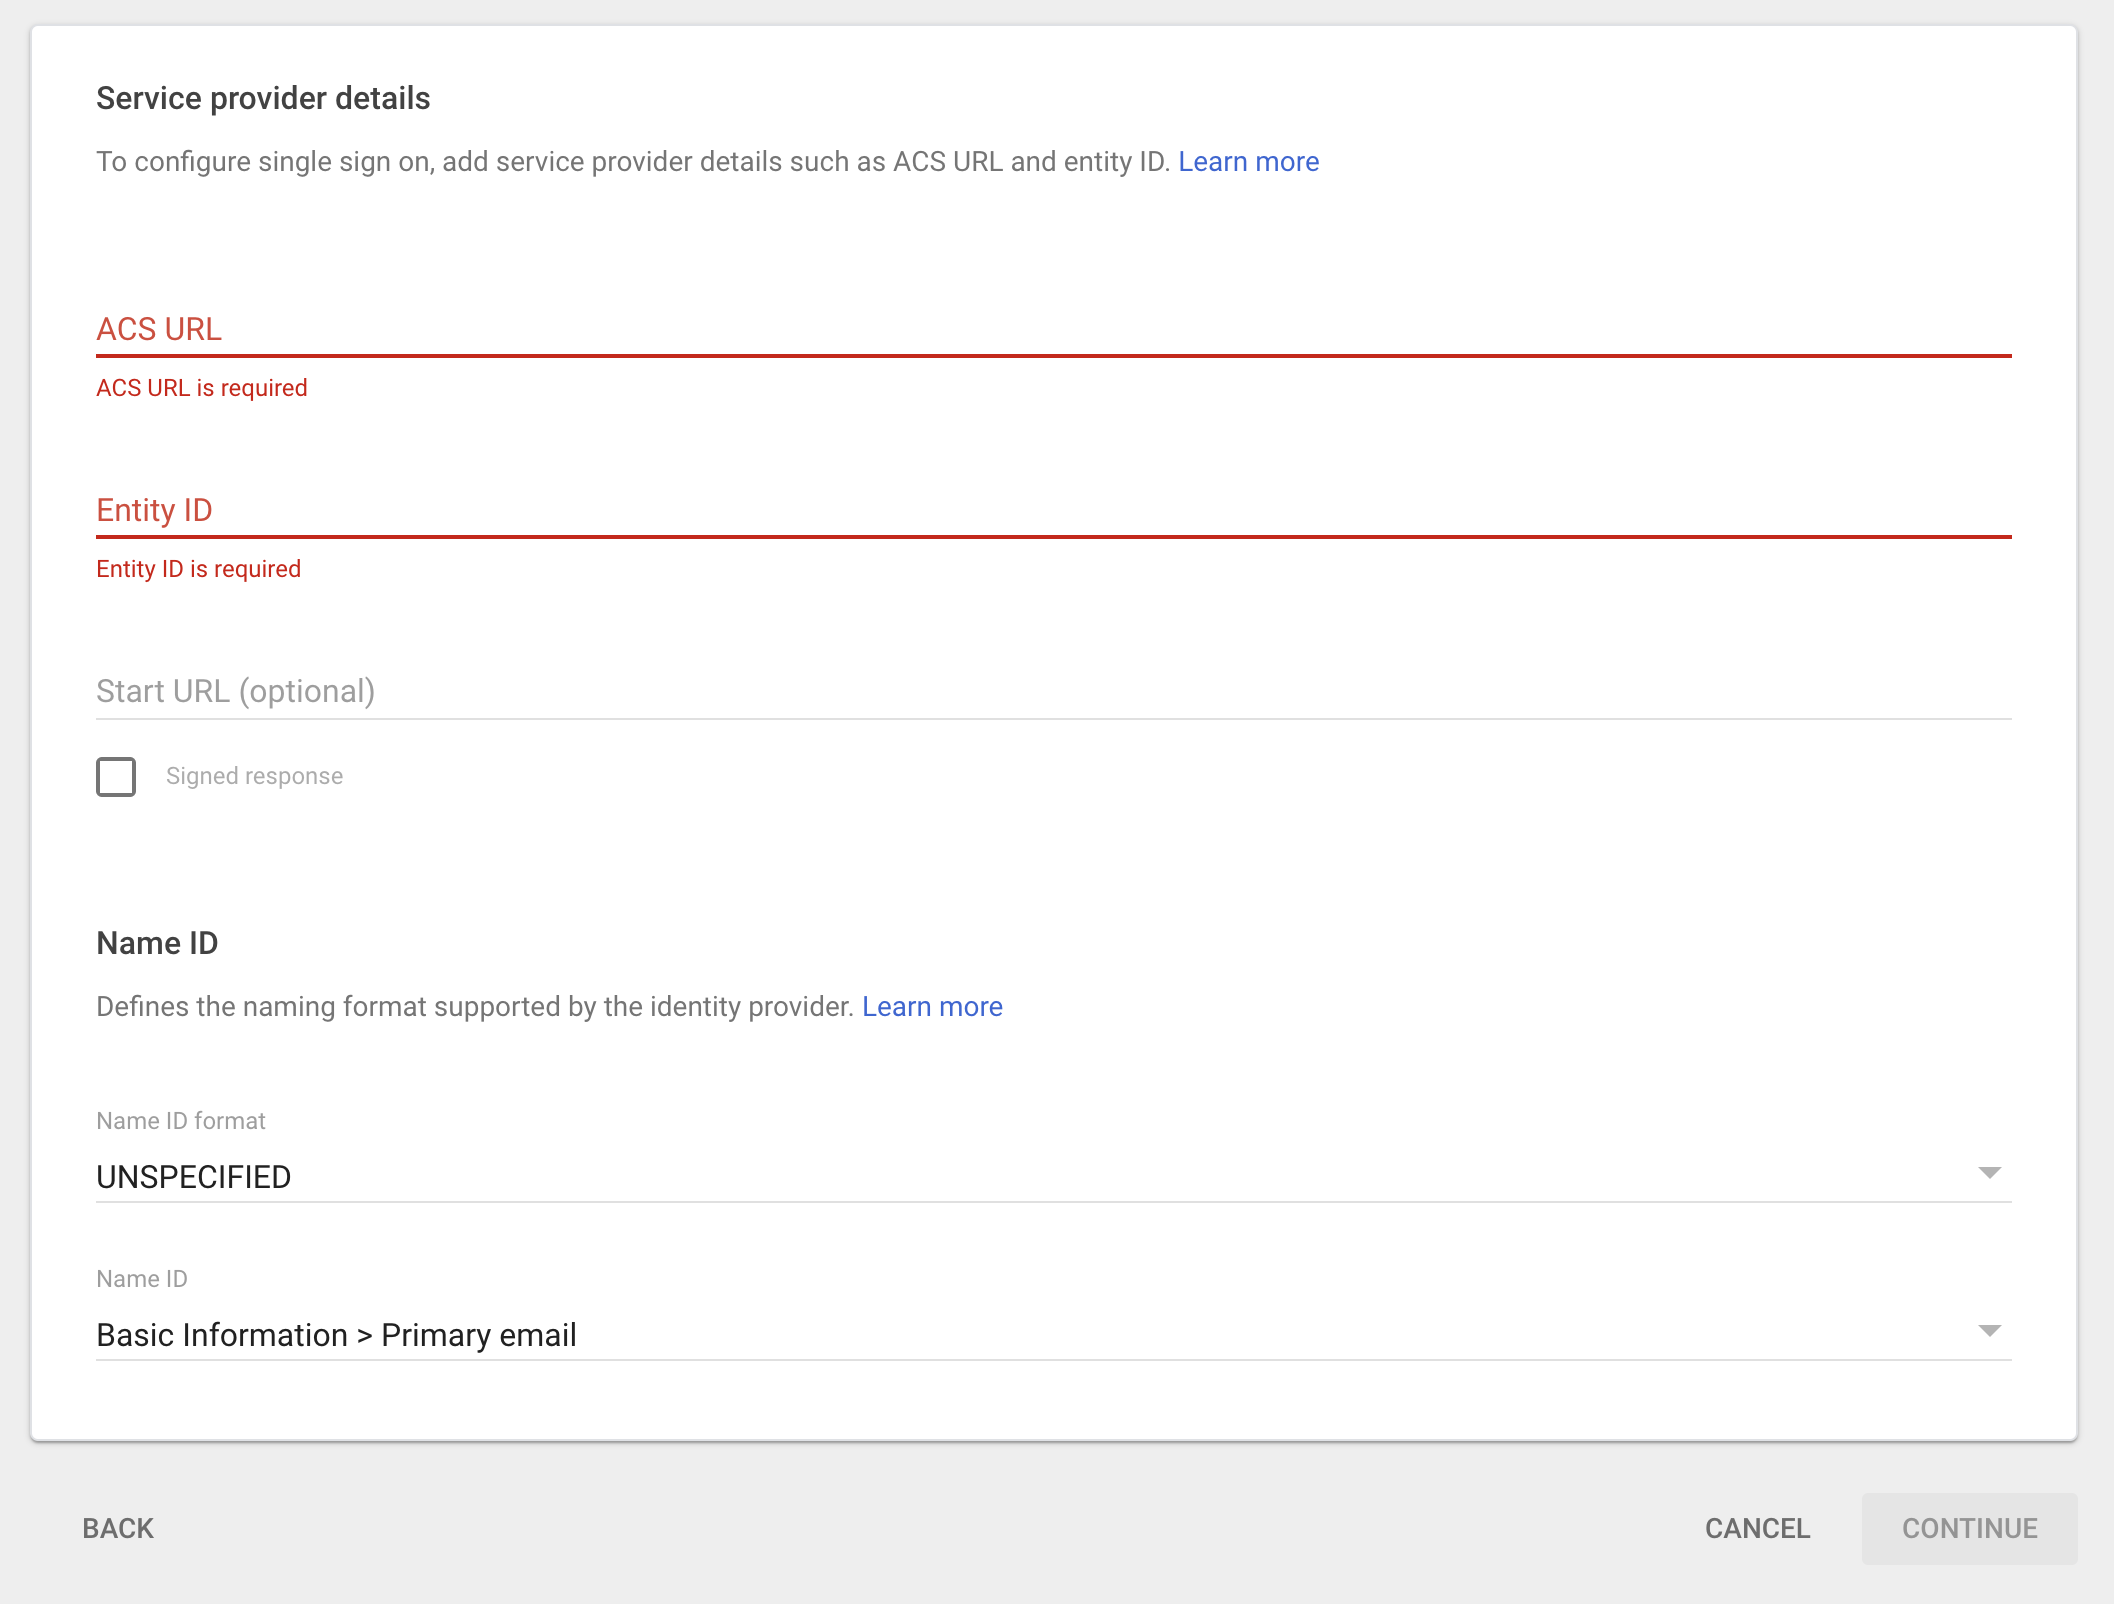Image resolution: width=2114 pixels, height=1604 pixels.
Task: Click the Entity ID input field
Action: (1053, 510)
